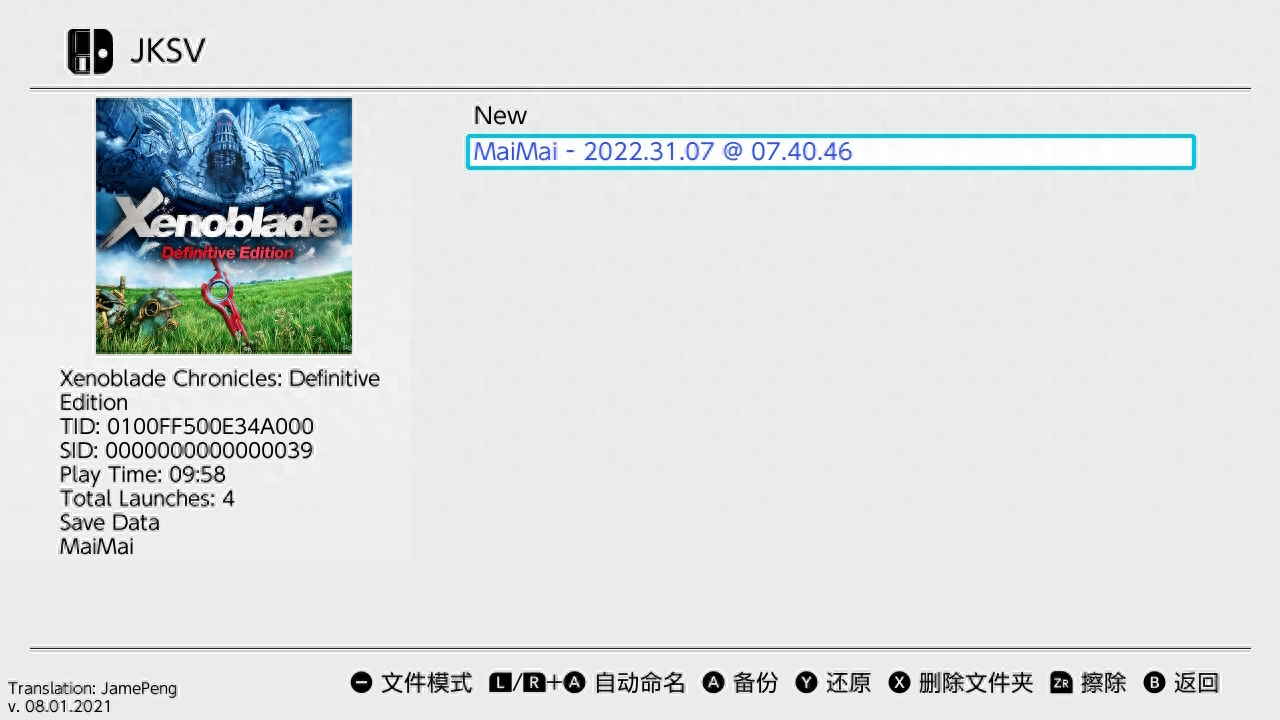The width and height of the screenshot is (1280, 720).
Task: Click the Xenoblade Chronicles: Definitive Edition title text
Action: coord(220,390)
